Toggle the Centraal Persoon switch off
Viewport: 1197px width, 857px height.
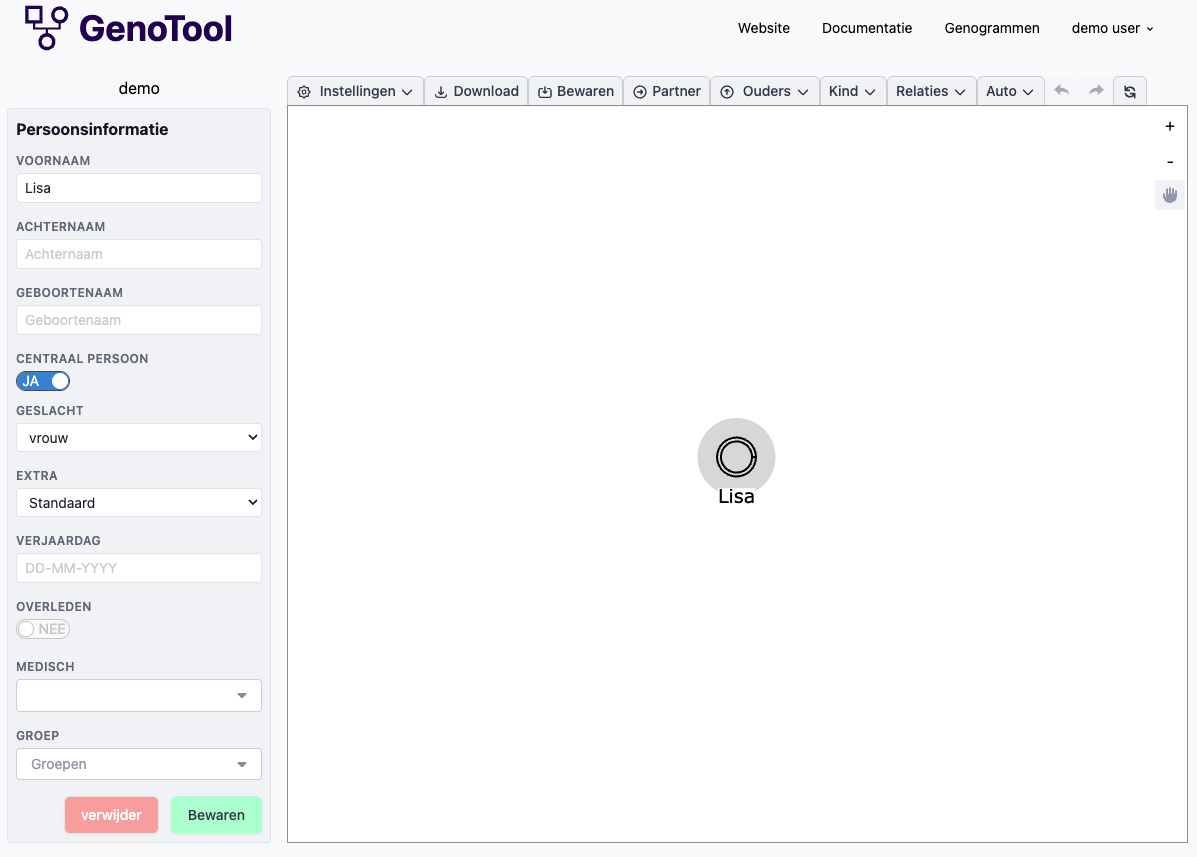coord(43,381)
